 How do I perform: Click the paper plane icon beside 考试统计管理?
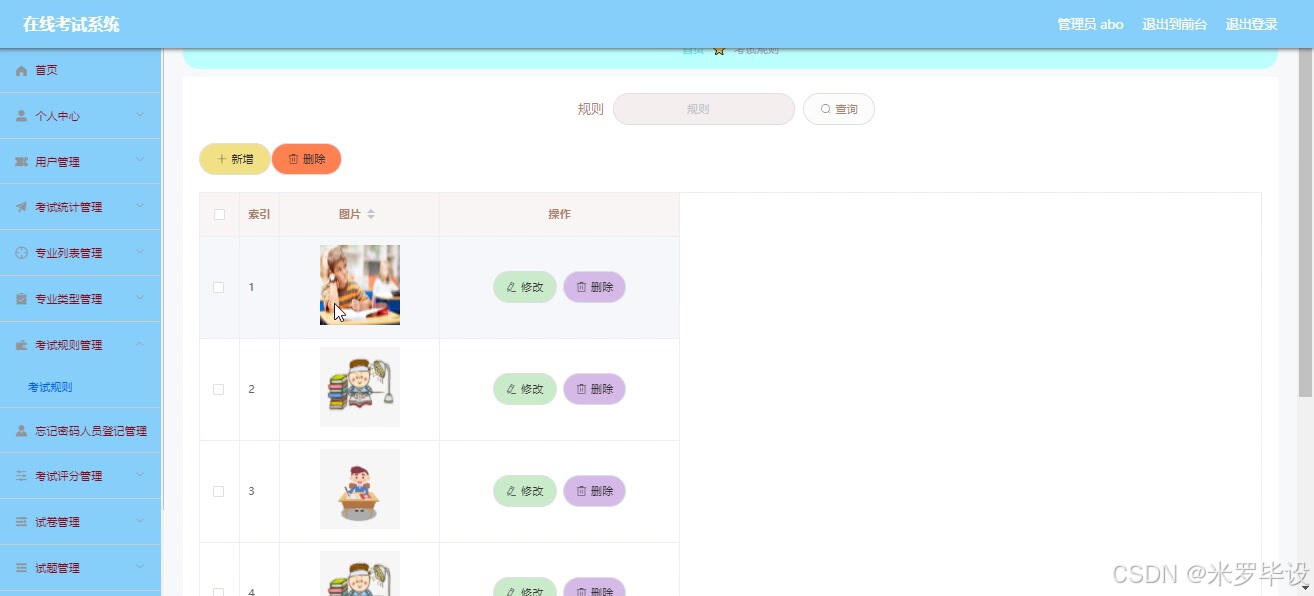(22, 208)
